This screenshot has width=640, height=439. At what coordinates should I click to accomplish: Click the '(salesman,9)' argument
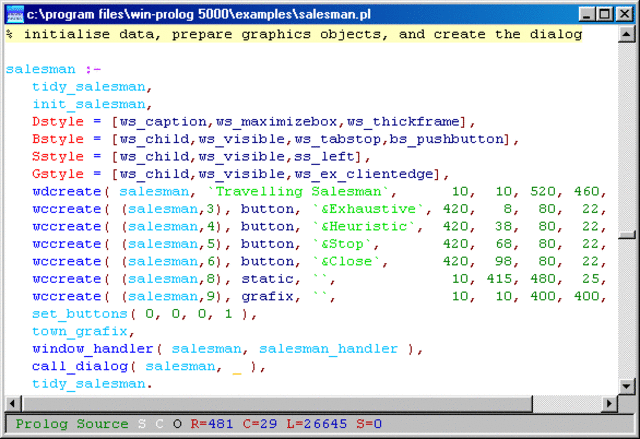[171, 297]
